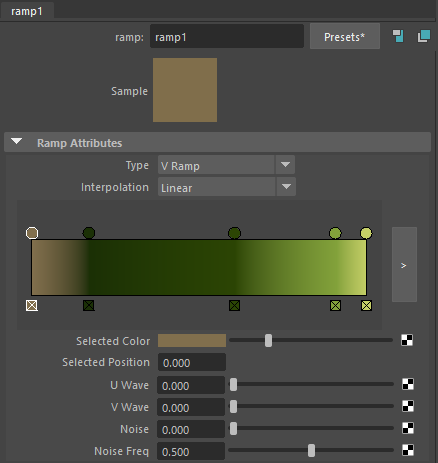Click the checker map icon for V Wave
The height and width of the screenshot is (463, 438).
[x=408, y=406]
